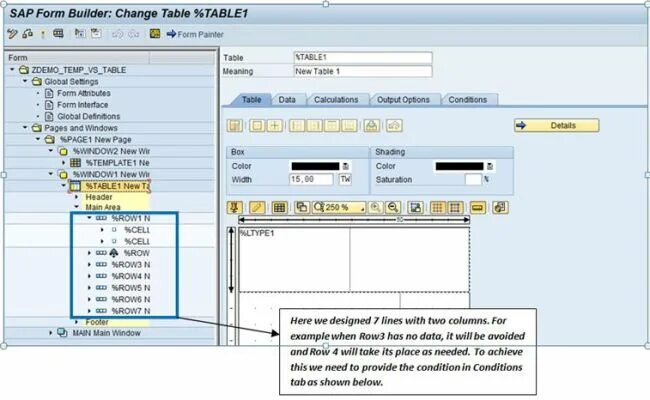Expand the MAIN Main Window node
This screenshot has height=400, width=650.
click(x=51, y=333)
